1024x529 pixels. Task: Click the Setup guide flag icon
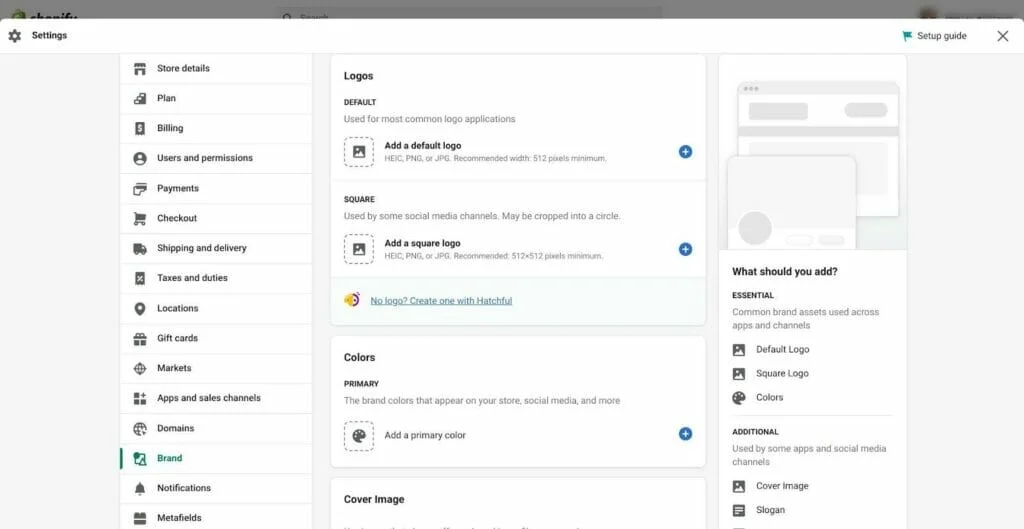click(907, 36)
